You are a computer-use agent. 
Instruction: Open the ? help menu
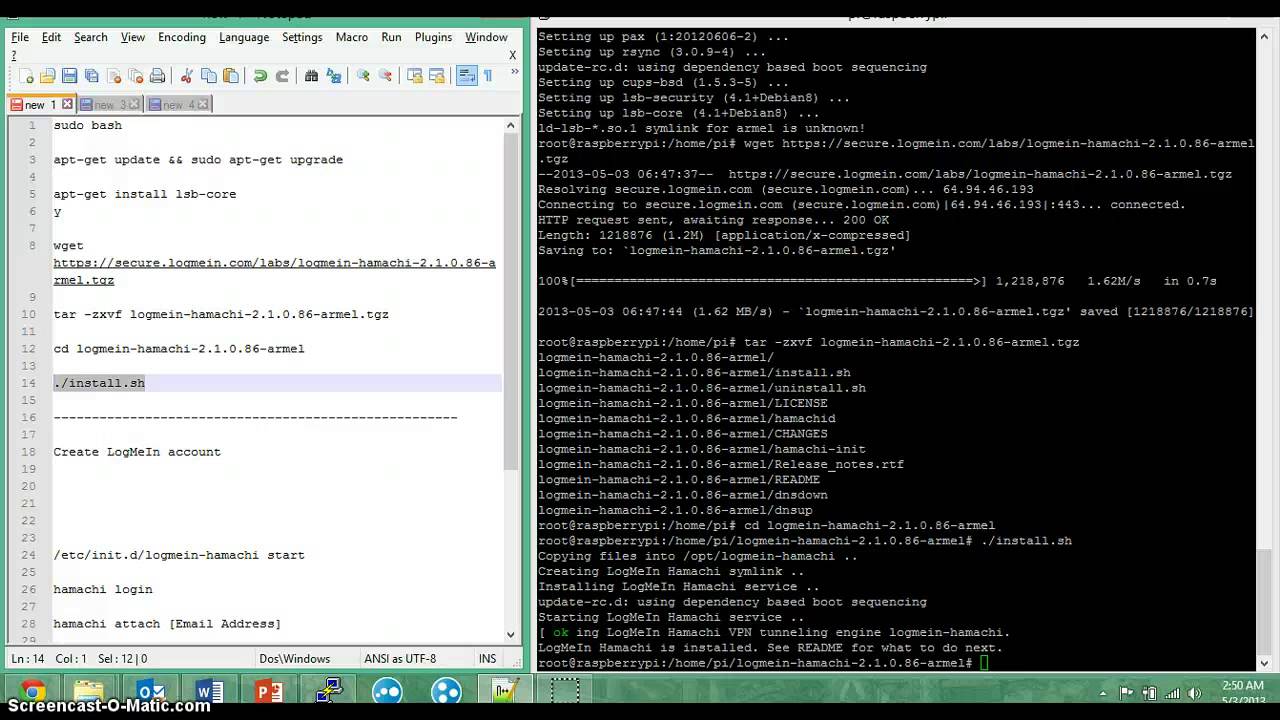pyautogui.click(x=14, y=55)
